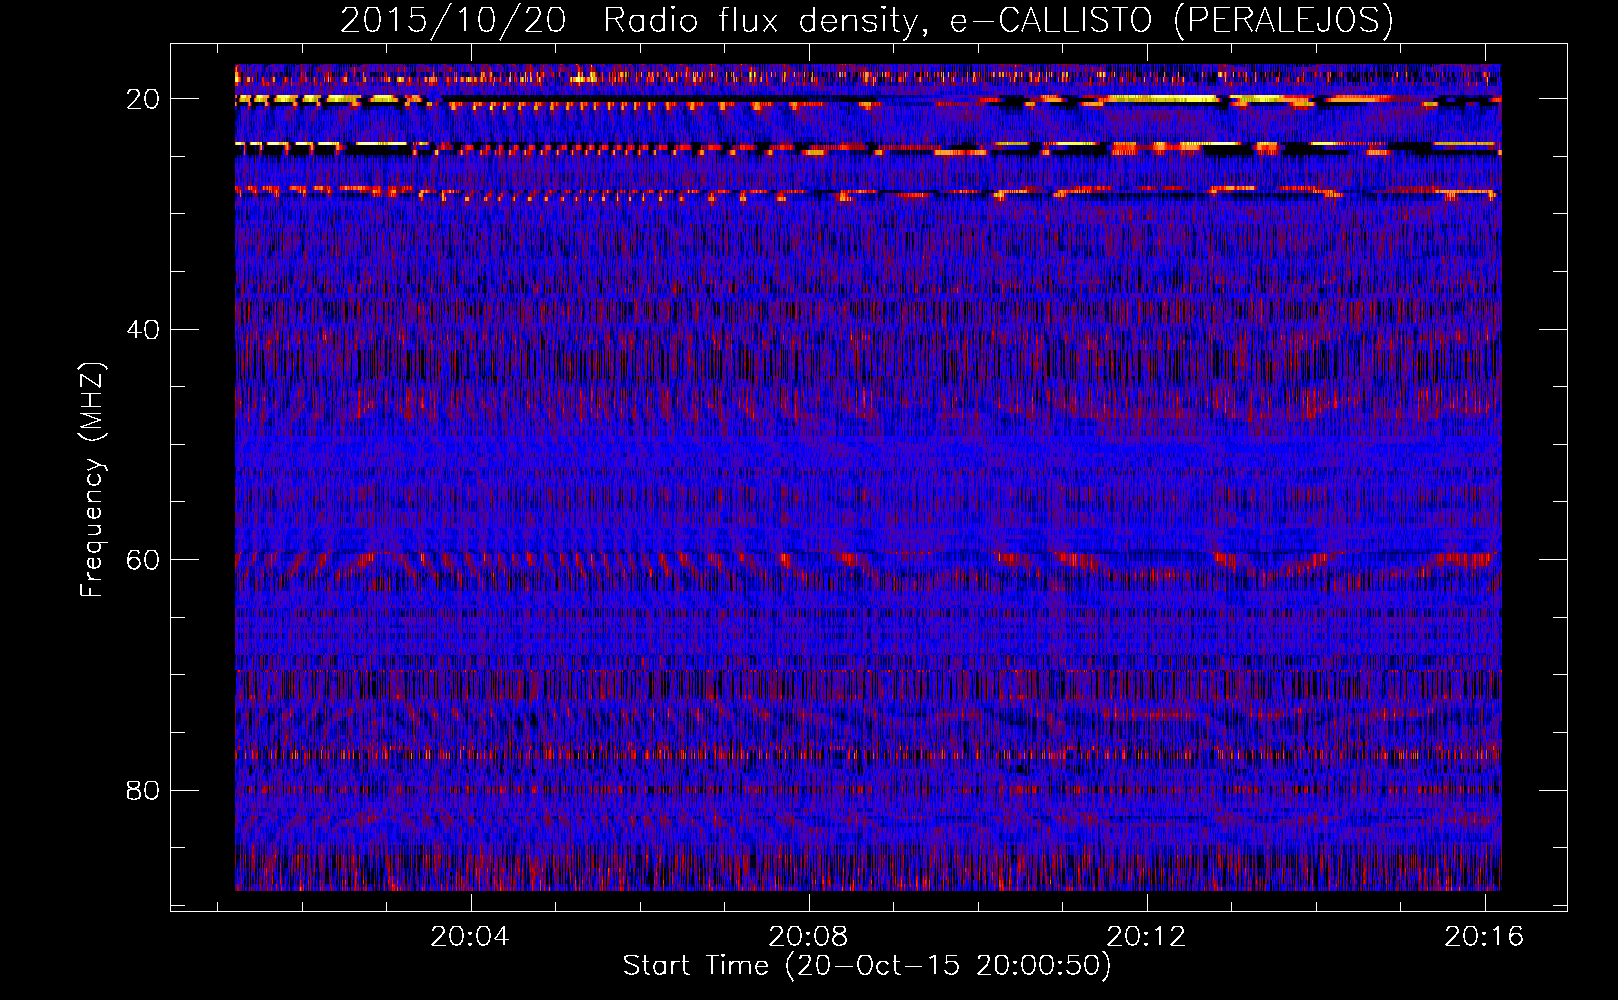Click the 'Frequency (MHZ)' axis label

pos(92,480)
